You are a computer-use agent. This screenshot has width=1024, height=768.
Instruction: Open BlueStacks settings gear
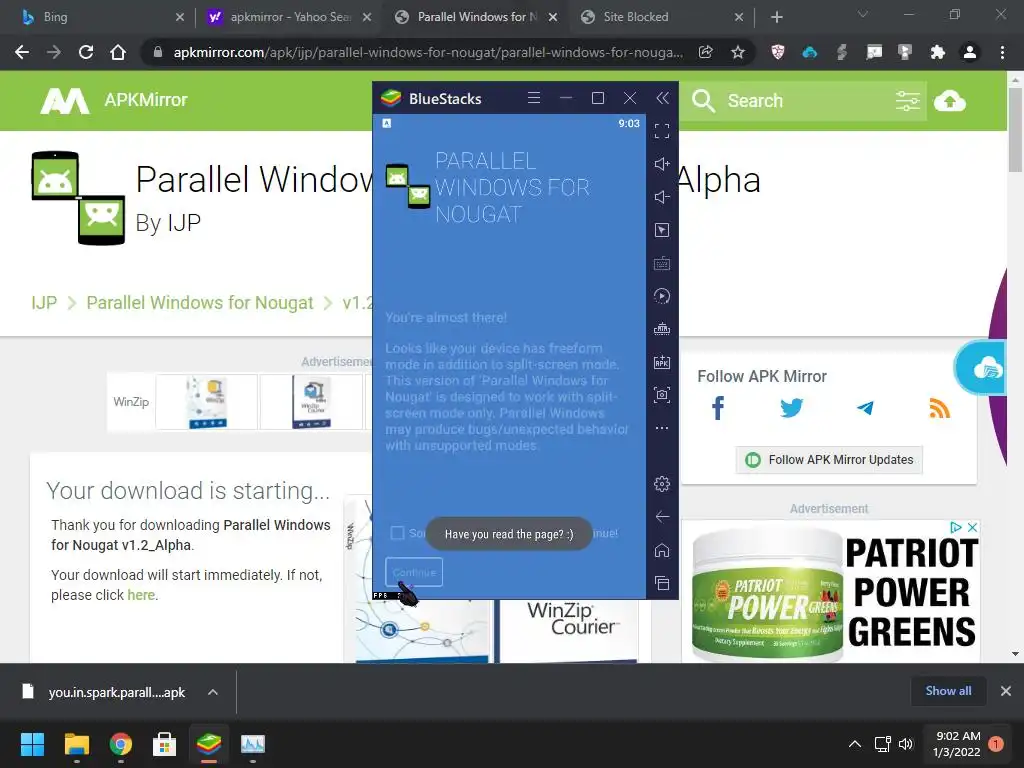pyautogui.click(x=662, y=483)
